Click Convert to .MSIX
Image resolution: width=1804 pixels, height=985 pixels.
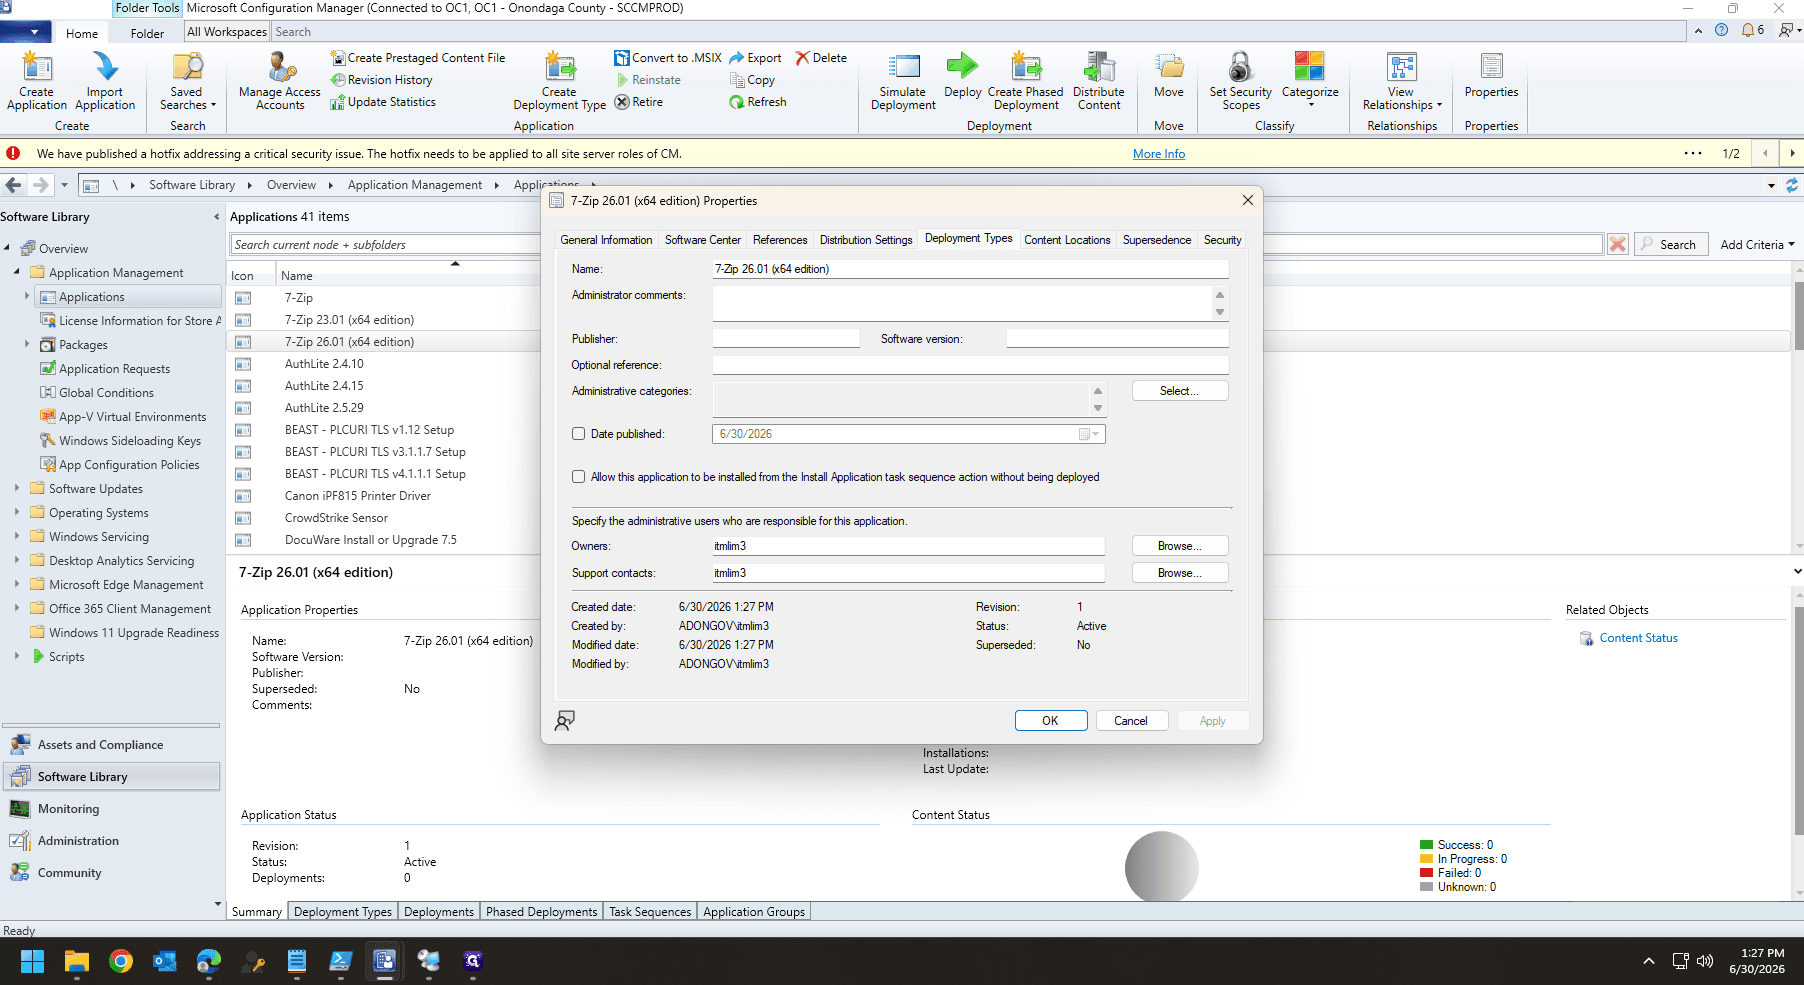(667, 58)
